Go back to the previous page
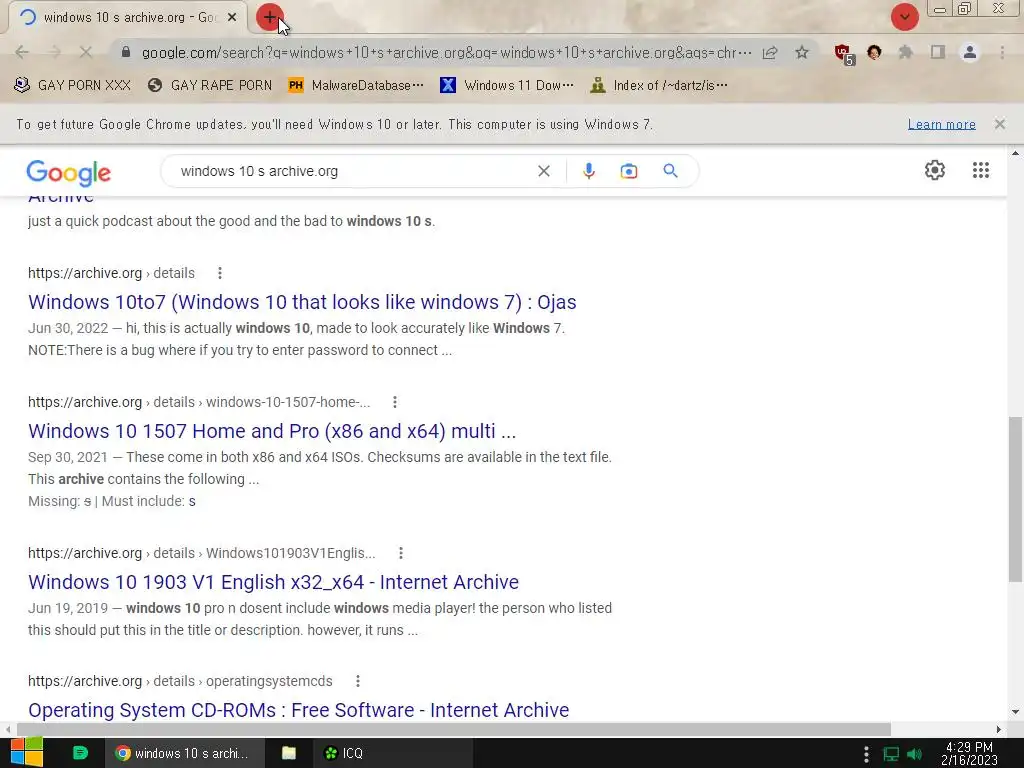This screenshot has height=768, width=1024. [22, 52]
